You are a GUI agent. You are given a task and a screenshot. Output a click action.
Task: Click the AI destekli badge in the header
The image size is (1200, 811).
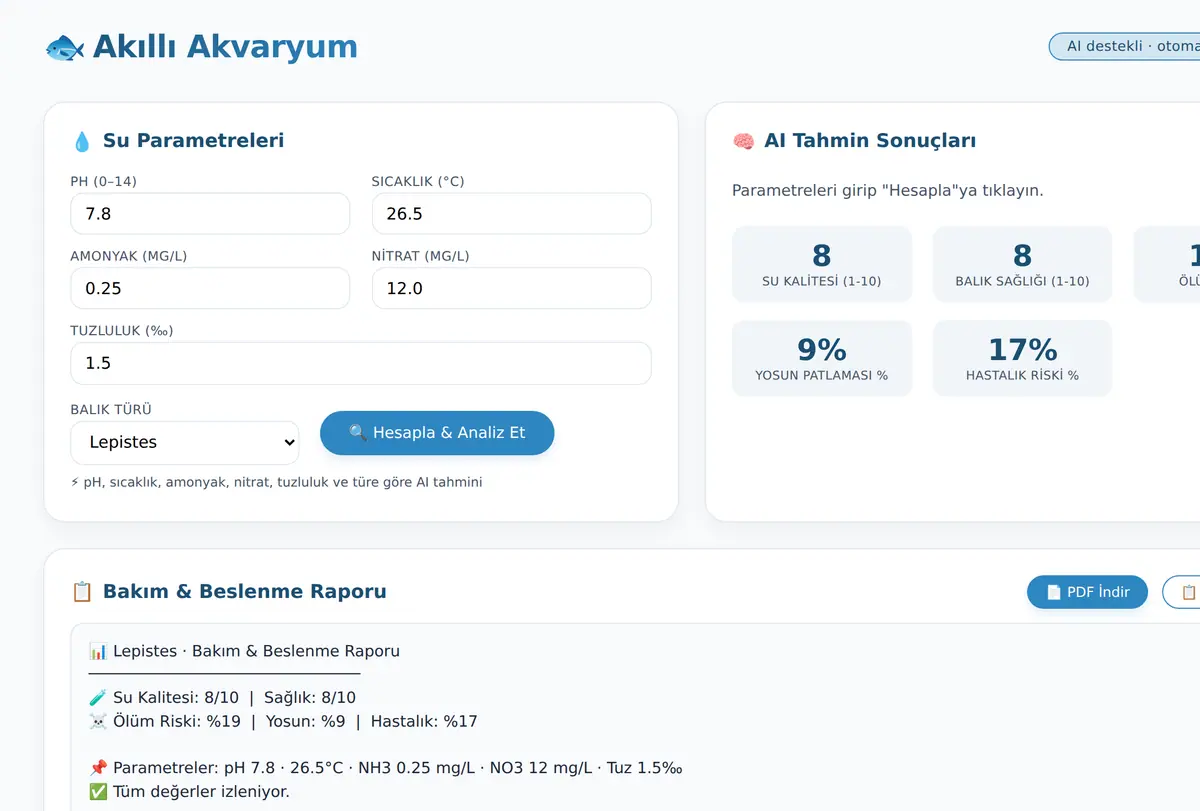(1124, 46)
